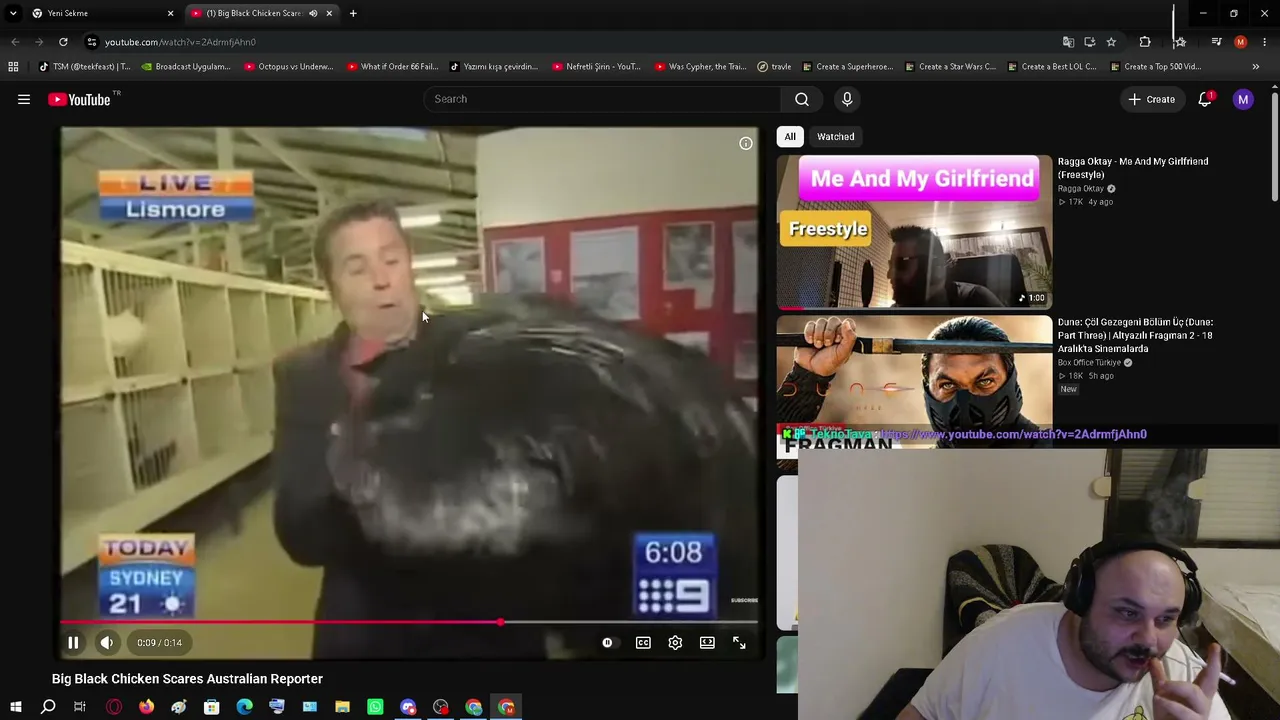Visit the Ragga Oktay channel link
The image size is (1280, 720).
click(1081, 188)
